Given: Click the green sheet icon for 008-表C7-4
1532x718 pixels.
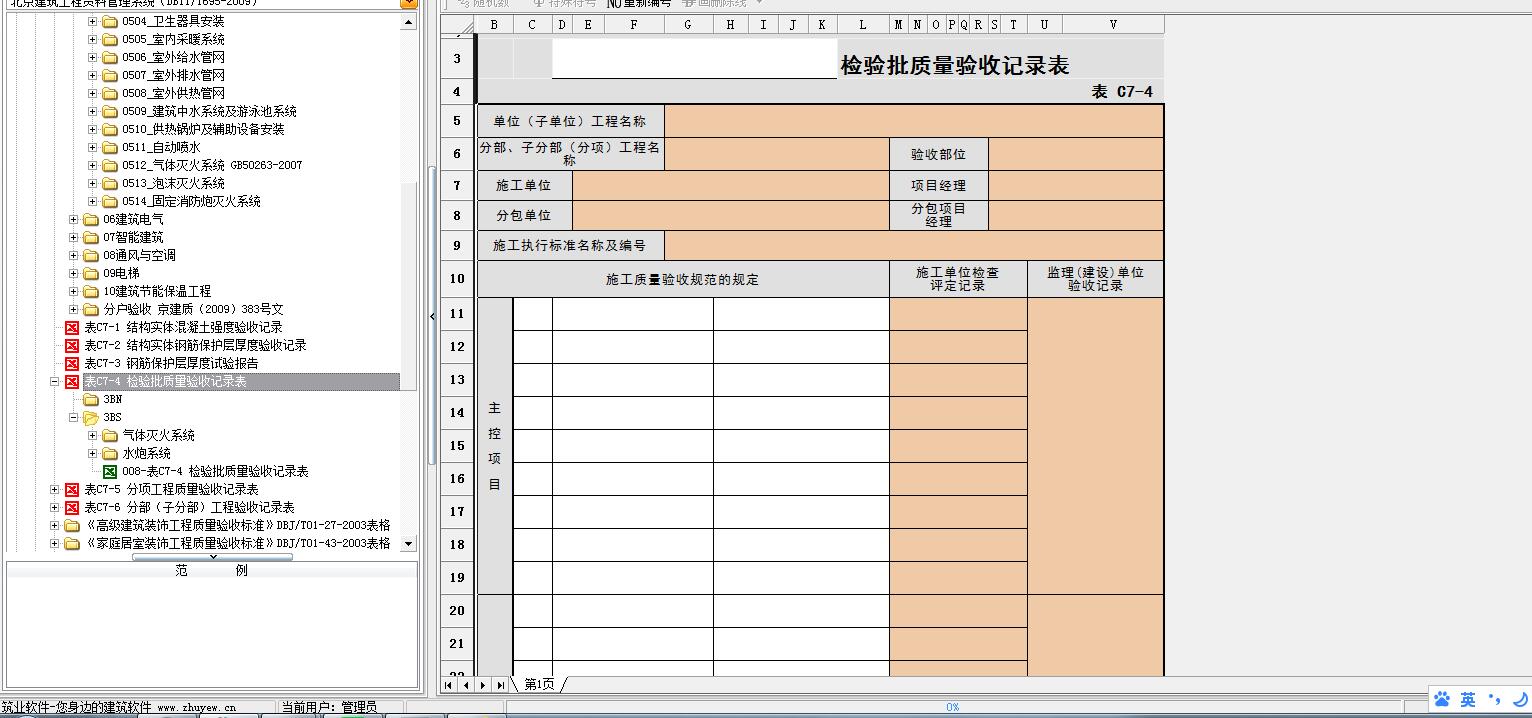Looking at the screenshot, I should (x=110, y=471).
